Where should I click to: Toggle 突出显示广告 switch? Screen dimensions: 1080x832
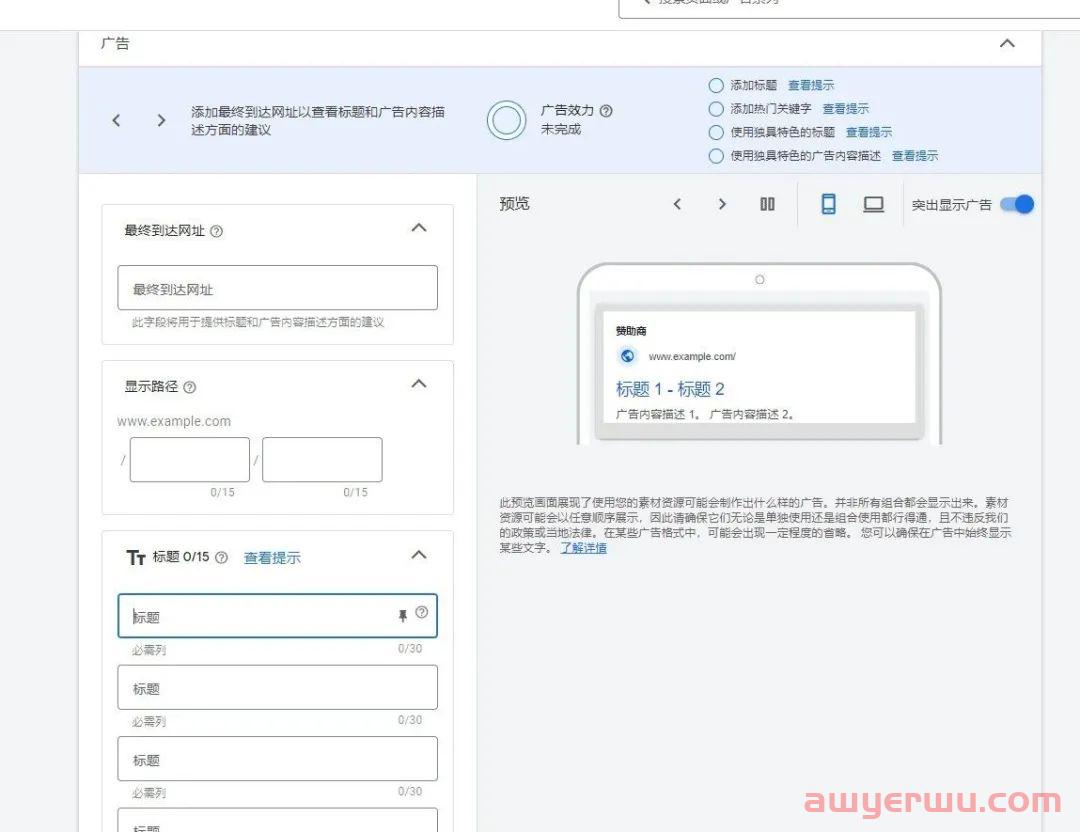pos(1017,205)
